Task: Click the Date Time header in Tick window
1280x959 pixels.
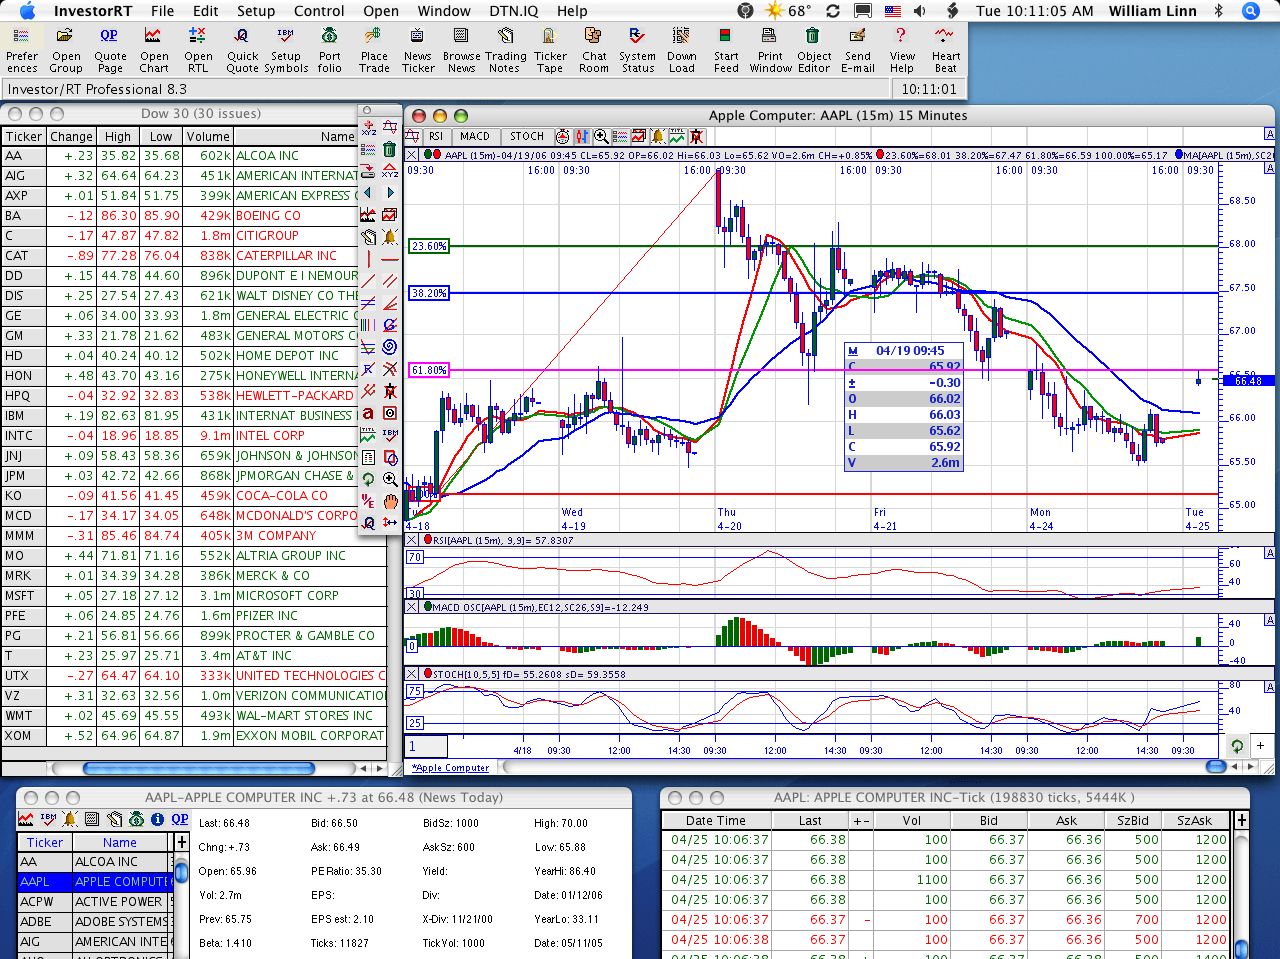Action: tap(715, 820)
